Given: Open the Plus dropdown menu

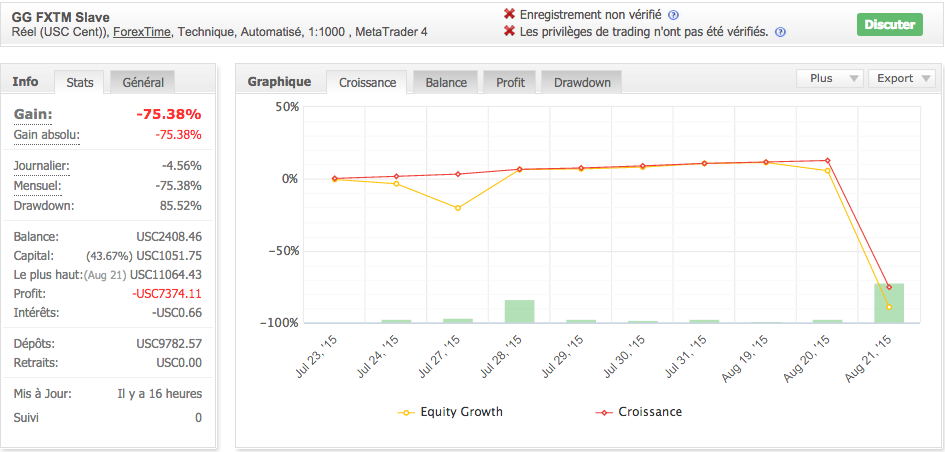Looking at the screenshot, I should (x=830, y=78).
